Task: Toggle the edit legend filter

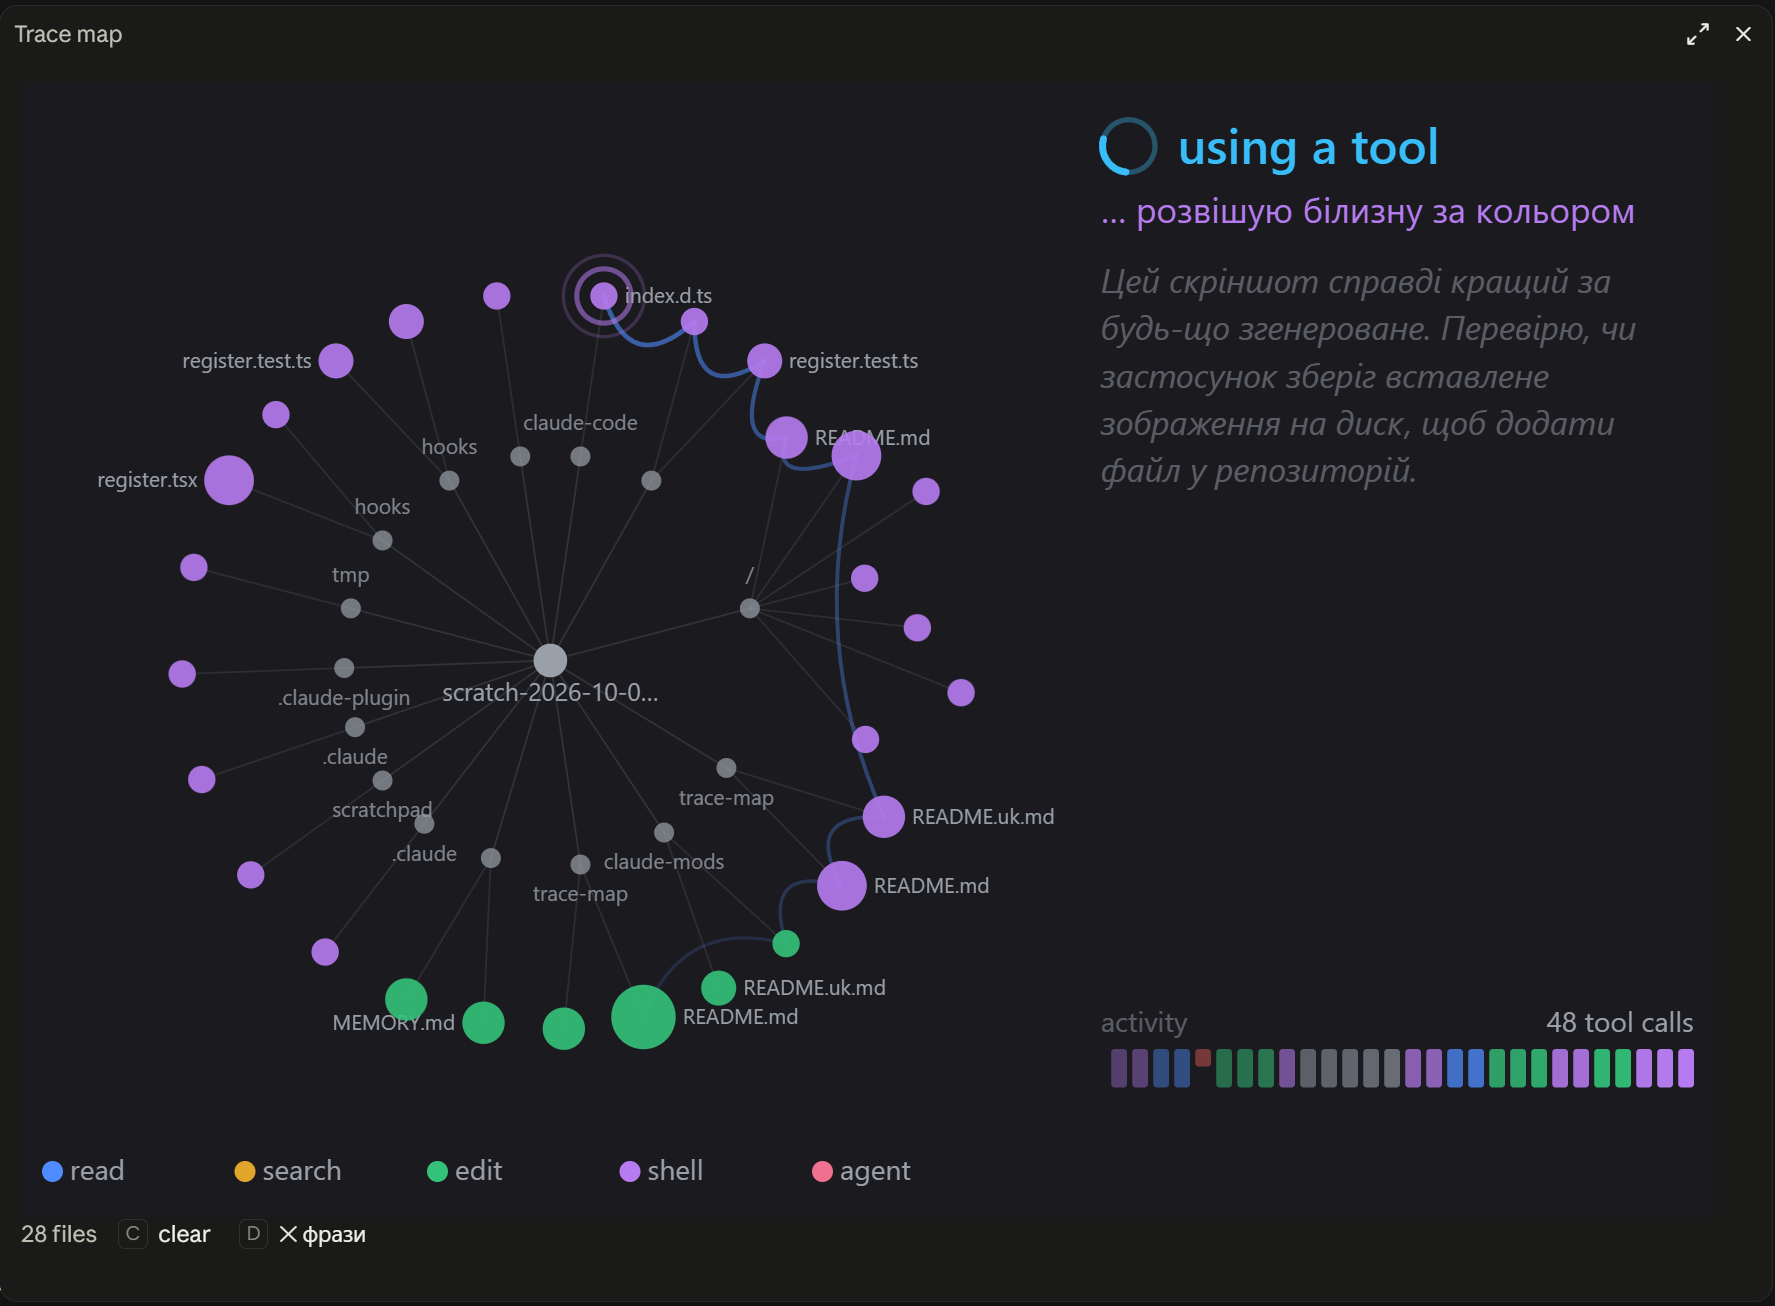Action: [x=465, y=1171]
